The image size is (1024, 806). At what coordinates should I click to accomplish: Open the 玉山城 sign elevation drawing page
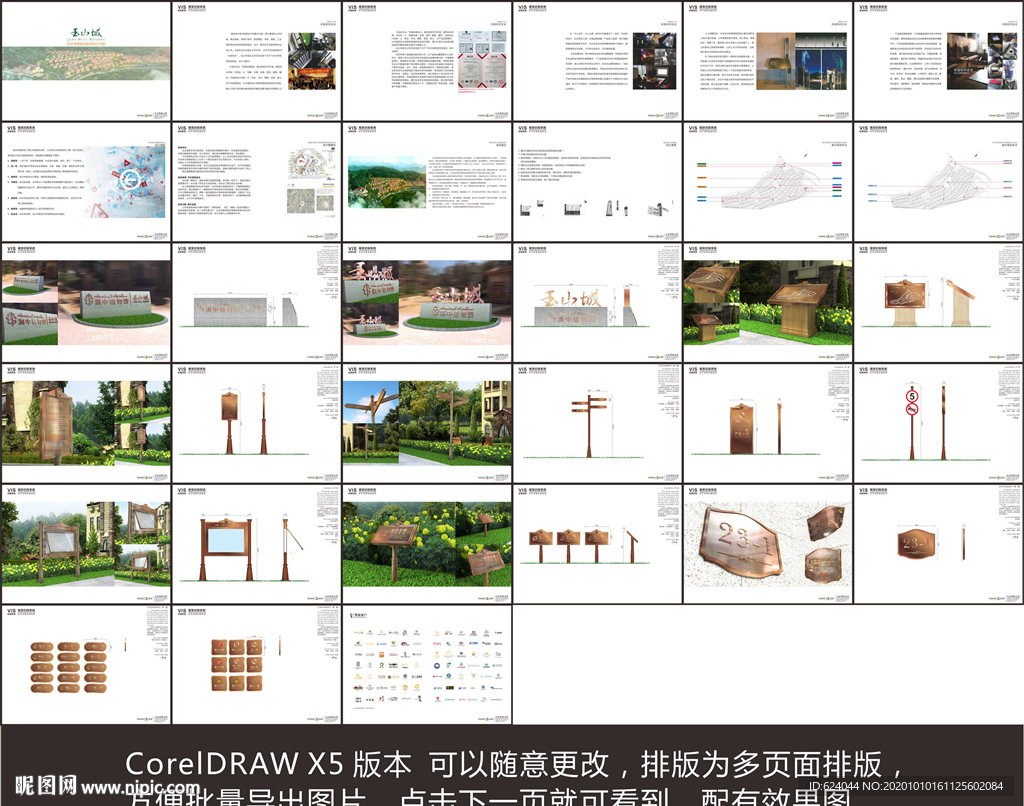[x=597, y=302]
